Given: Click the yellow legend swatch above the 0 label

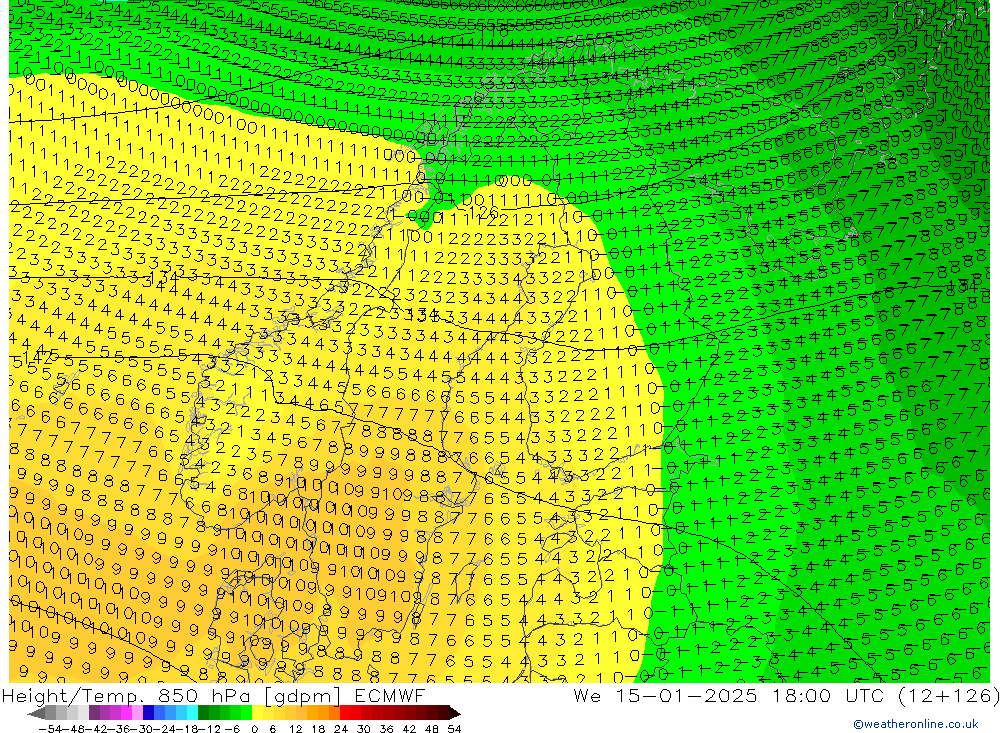Looking at the screenshot, I should [x=257, y=714].
